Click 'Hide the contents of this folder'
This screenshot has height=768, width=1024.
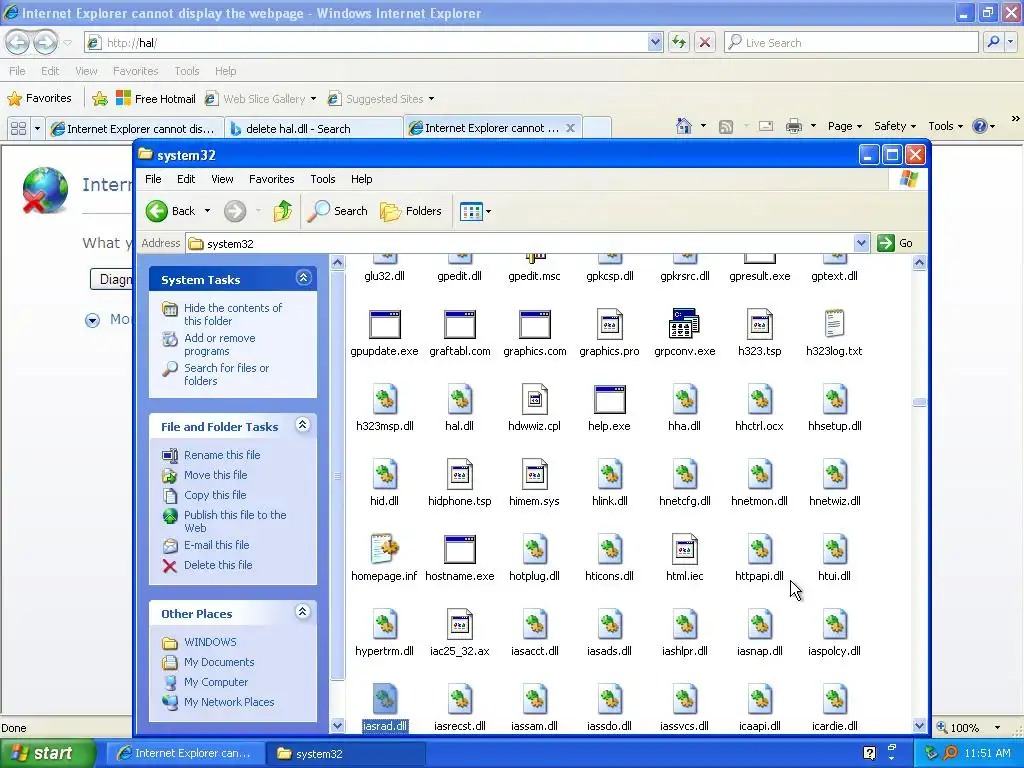[233, 314]
